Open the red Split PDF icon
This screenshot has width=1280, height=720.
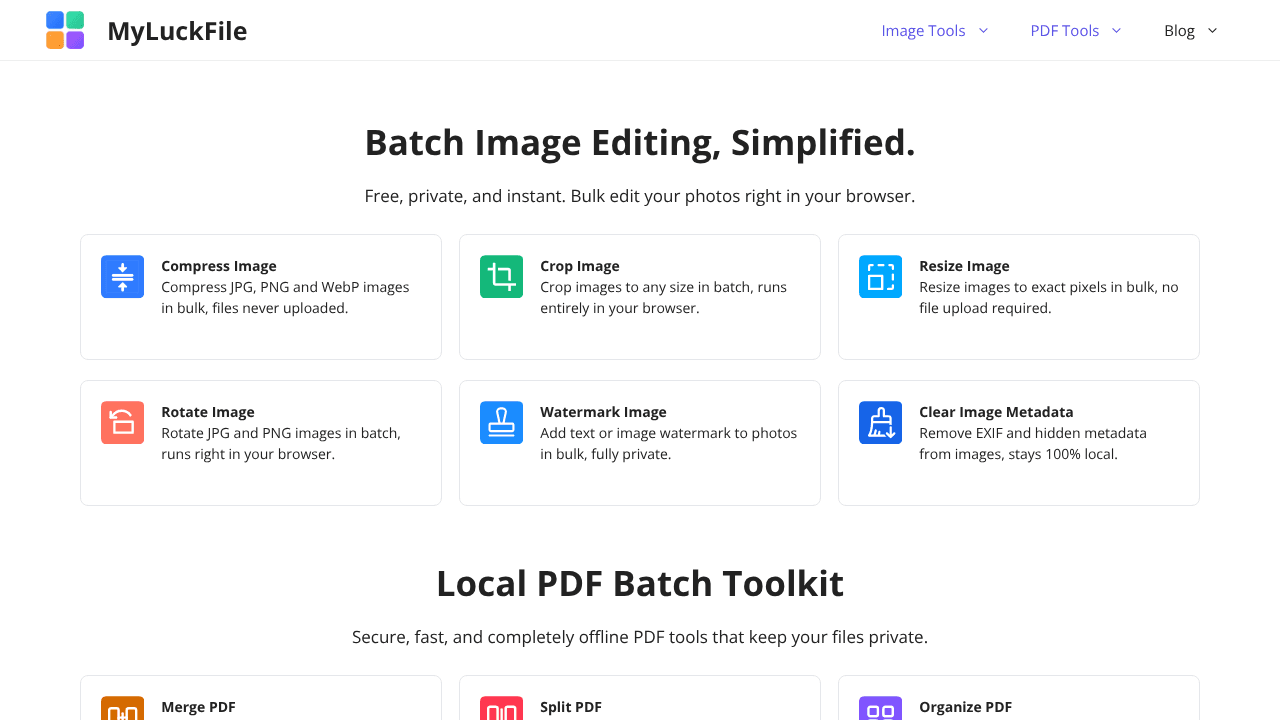501,708
